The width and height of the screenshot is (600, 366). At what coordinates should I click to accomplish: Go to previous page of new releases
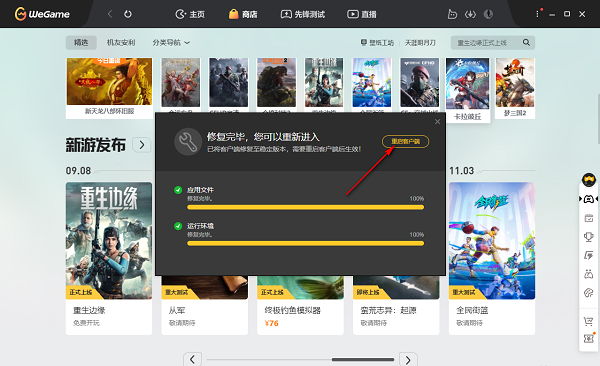coord(192,359)
